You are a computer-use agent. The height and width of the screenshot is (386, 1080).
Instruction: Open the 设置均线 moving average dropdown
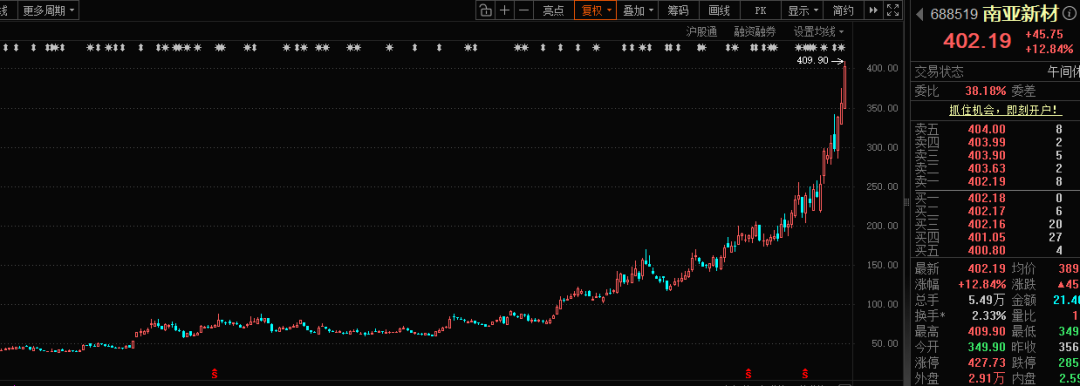point(818,32)
